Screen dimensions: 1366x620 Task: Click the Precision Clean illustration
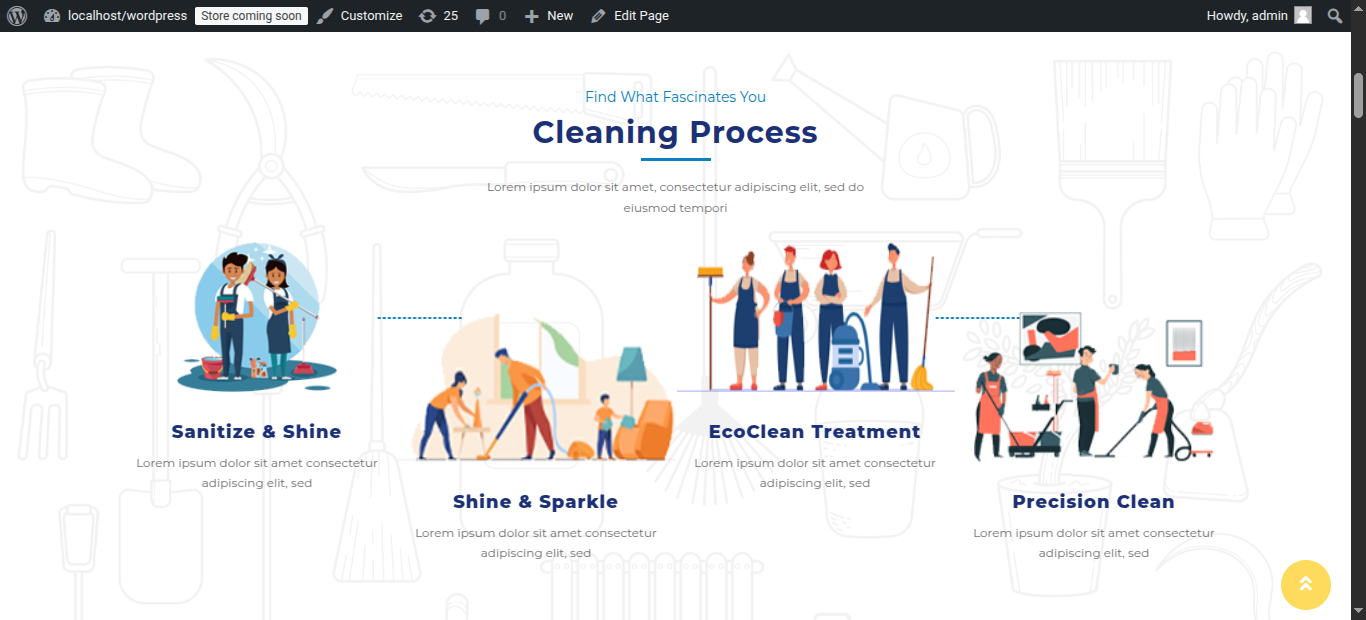(1093, 390)
